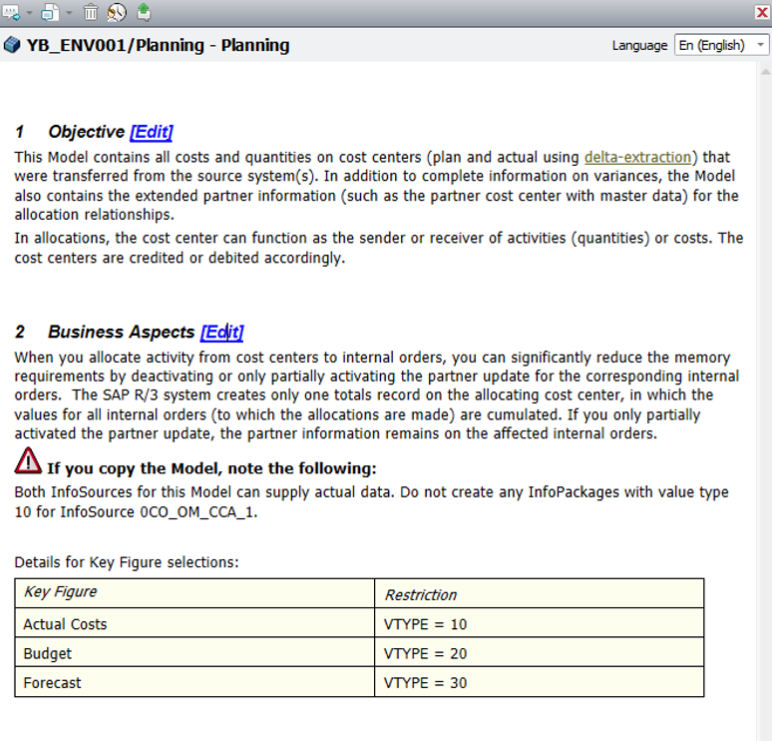Click the add comment icon in toolbar
Viewport: 772px width, 741px height.
pyautogui.click(x=12, y=12)
